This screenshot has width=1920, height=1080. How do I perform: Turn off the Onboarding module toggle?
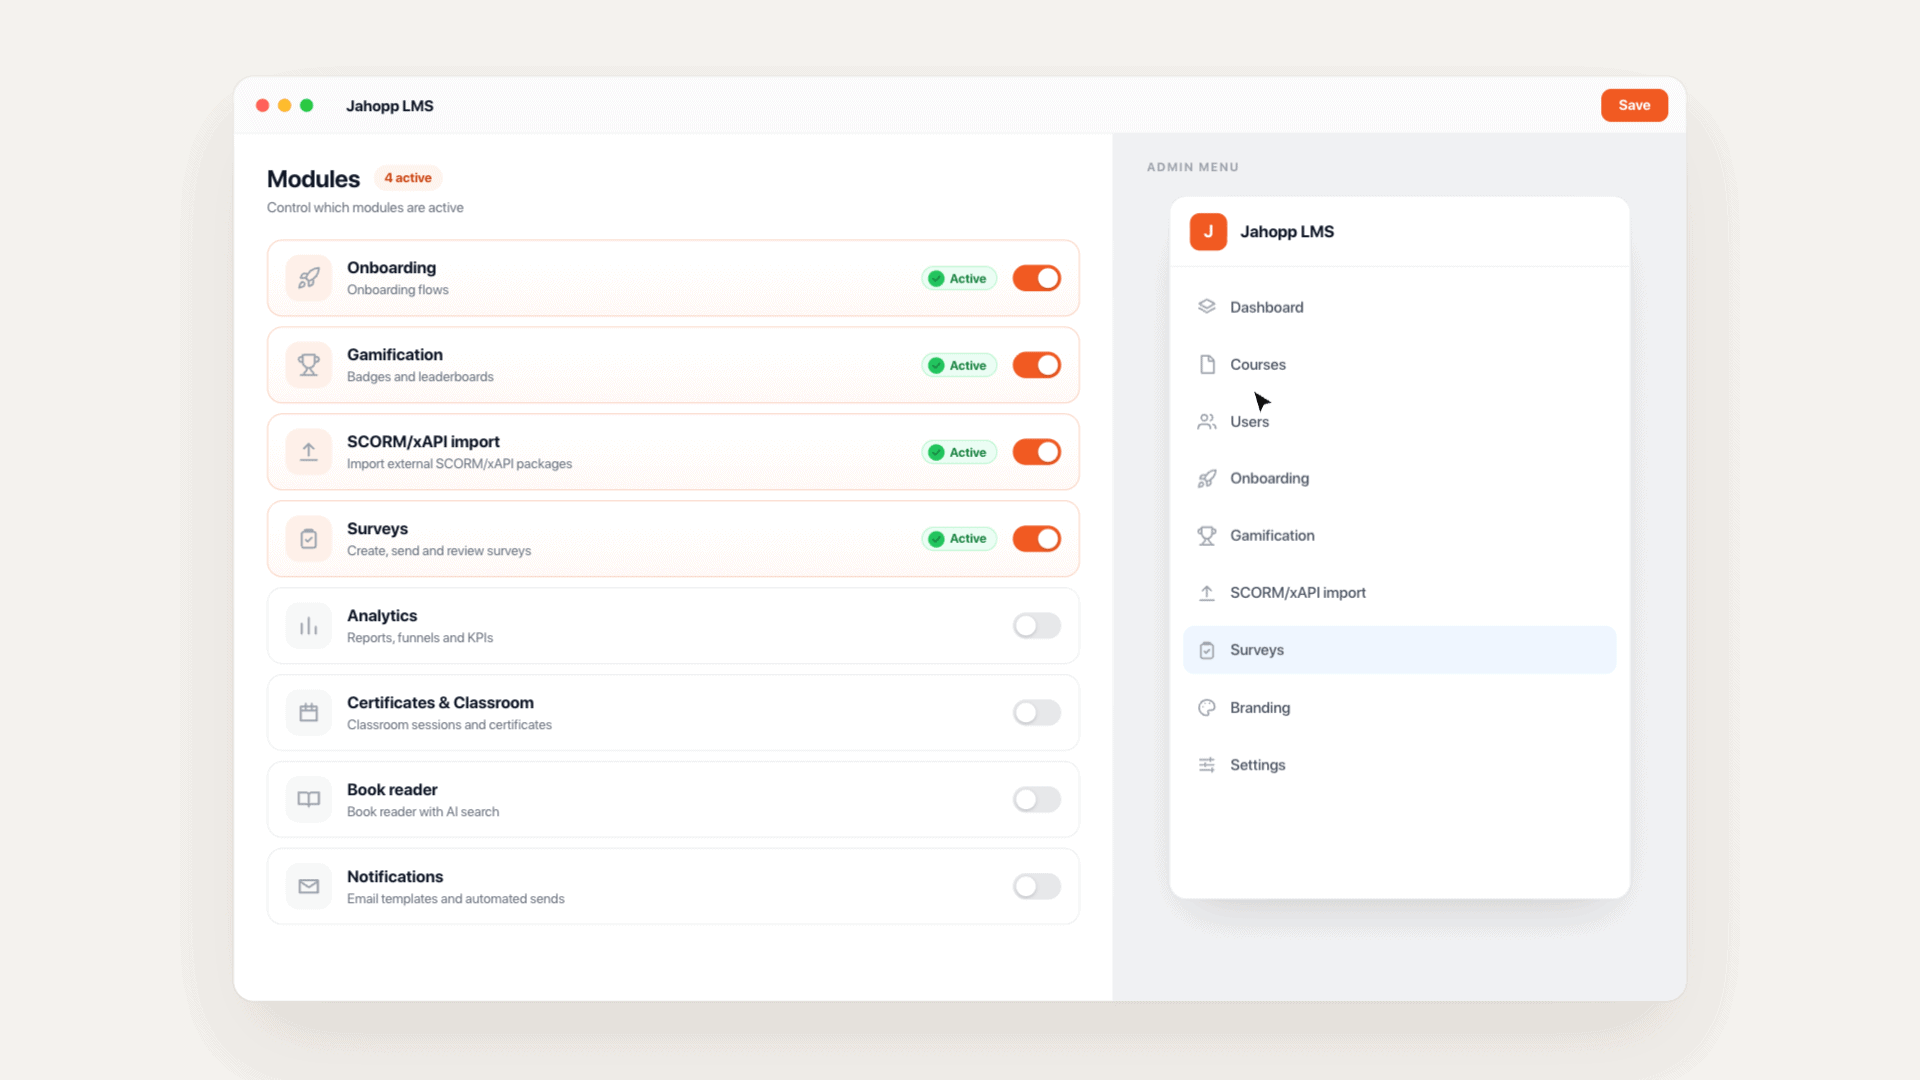(x=1036, y=278)
